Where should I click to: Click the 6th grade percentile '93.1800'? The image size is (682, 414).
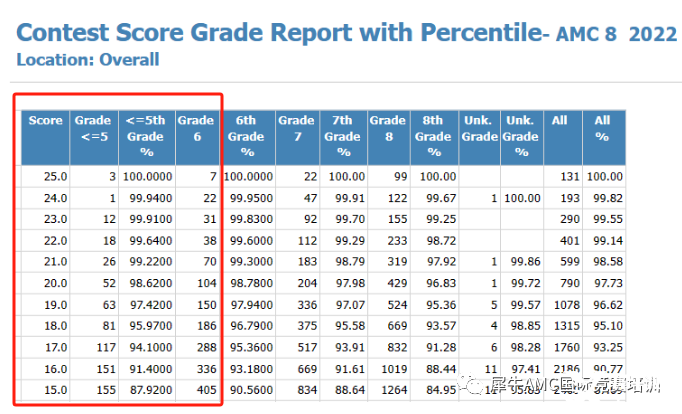pyautogui.click(x=251, y=370)
